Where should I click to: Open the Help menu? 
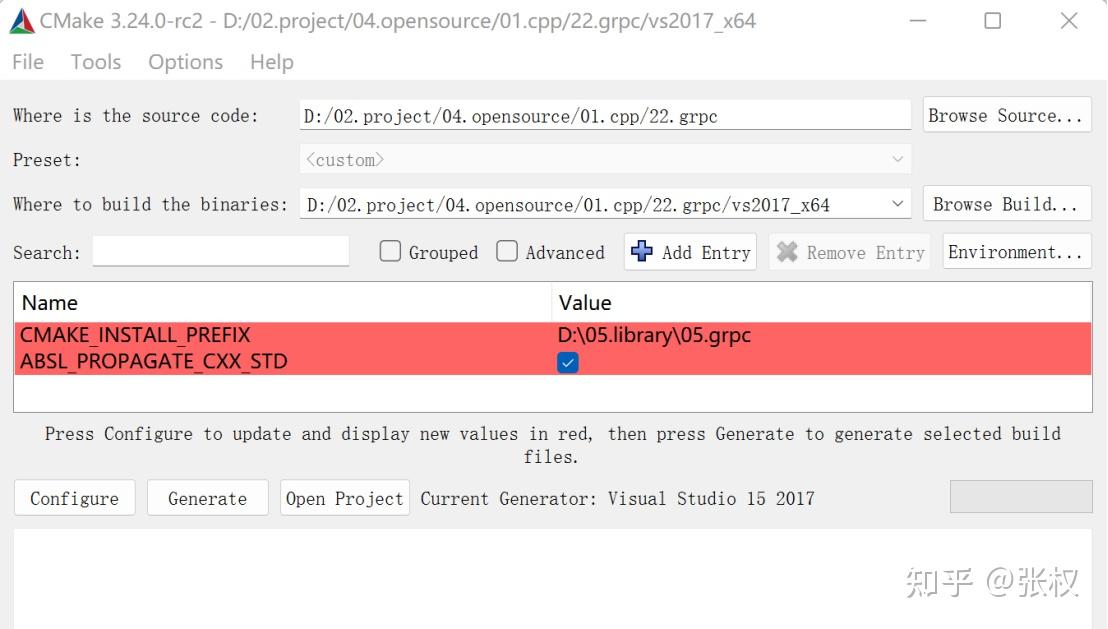click(271, 62)
